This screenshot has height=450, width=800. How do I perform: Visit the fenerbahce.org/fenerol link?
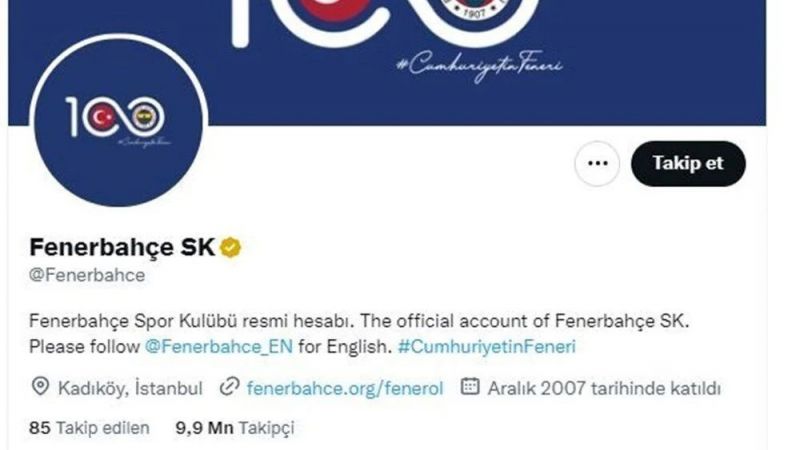pyautogui.click(x=345, y=389)
